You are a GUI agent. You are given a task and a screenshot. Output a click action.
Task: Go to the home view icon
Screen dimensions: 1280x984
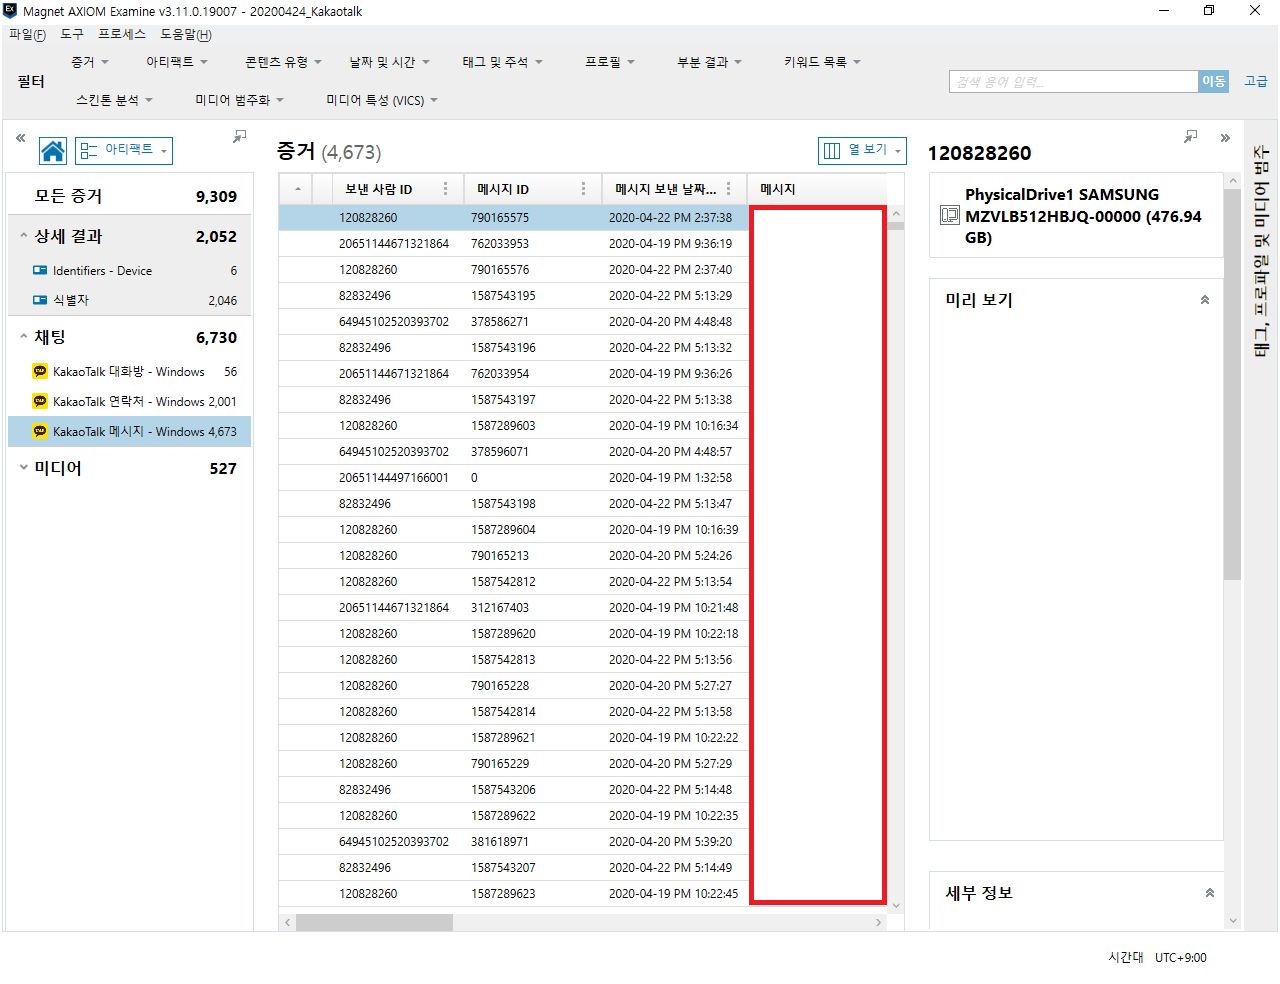53,151
